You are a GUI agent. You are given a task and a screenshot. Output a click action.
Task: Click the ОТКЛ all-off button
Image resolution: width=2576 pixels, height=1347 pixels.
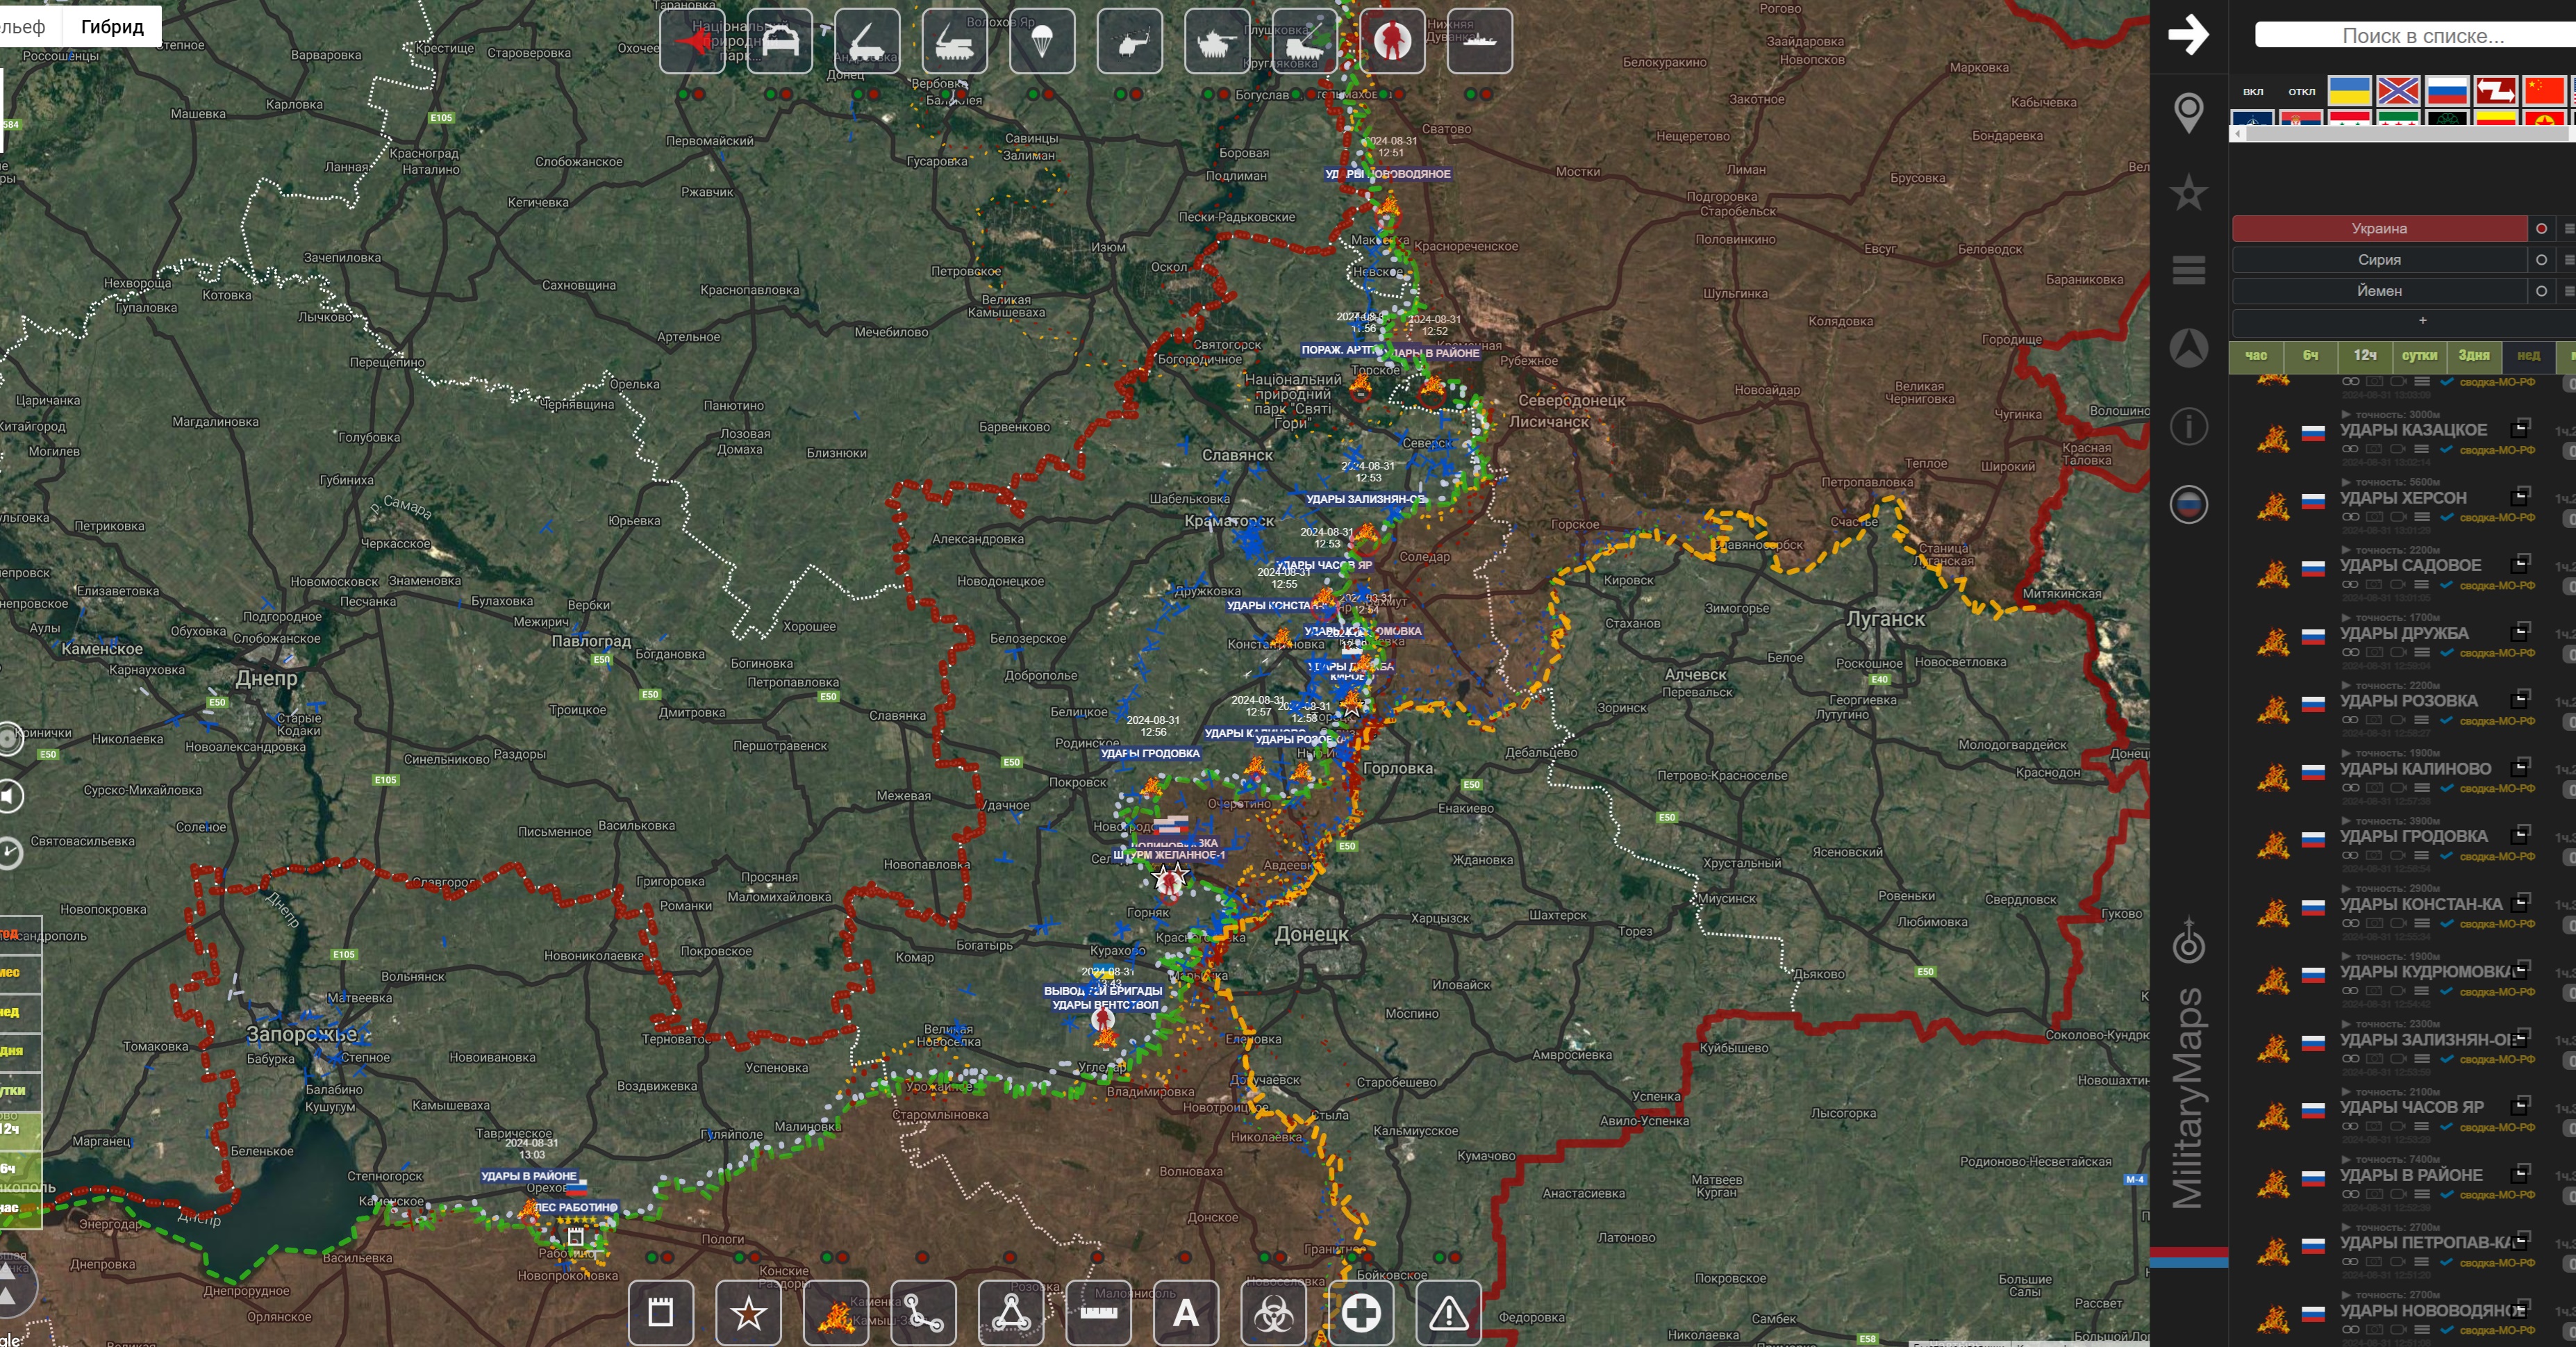click(x=2301, y=92)
